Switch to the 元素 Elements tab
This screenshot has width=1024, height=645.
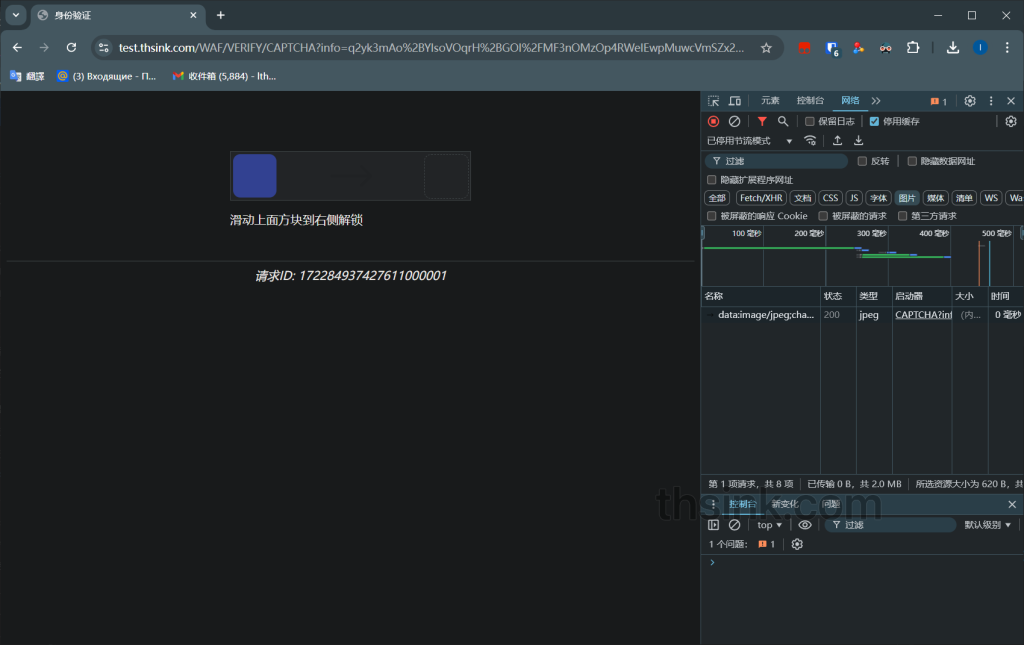[768, 100]
